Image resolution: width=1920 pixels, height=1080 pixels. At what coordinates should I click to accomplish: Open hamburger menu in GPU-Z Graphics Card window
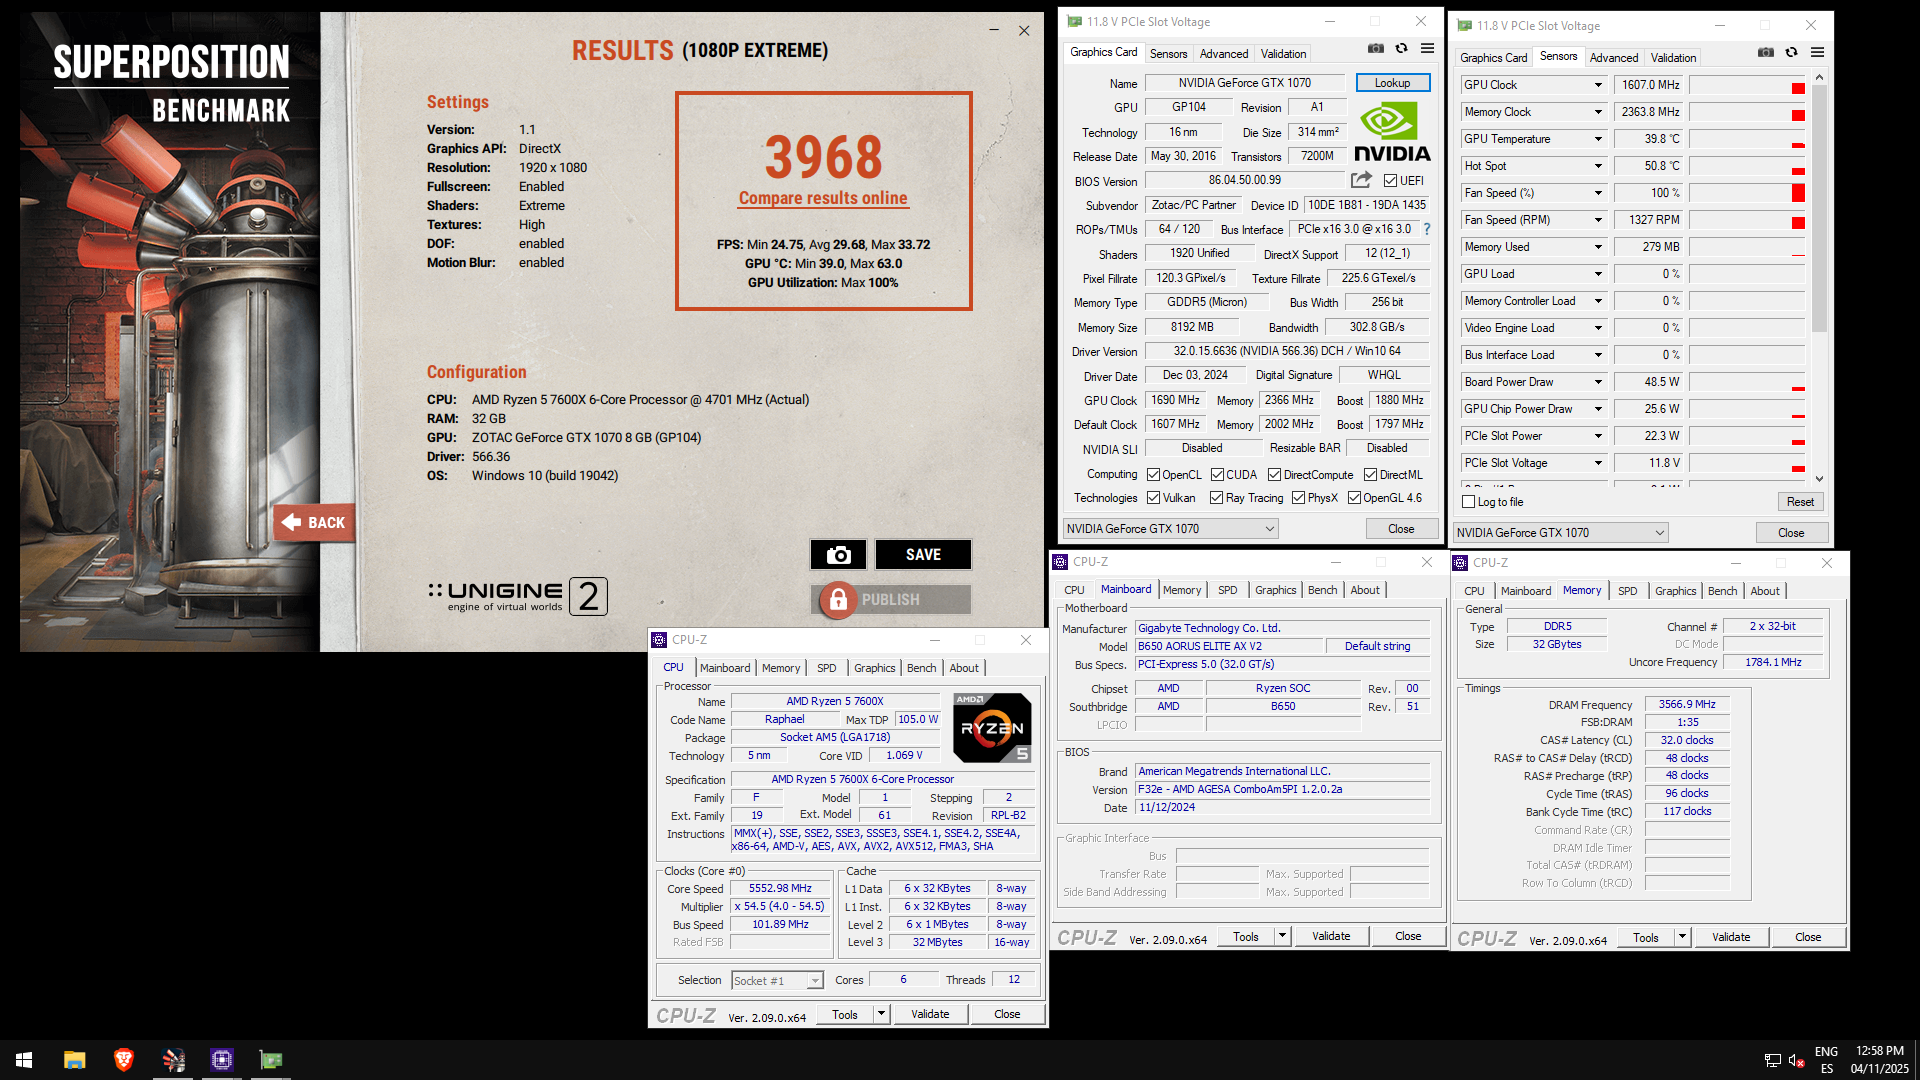point(1427,48)
